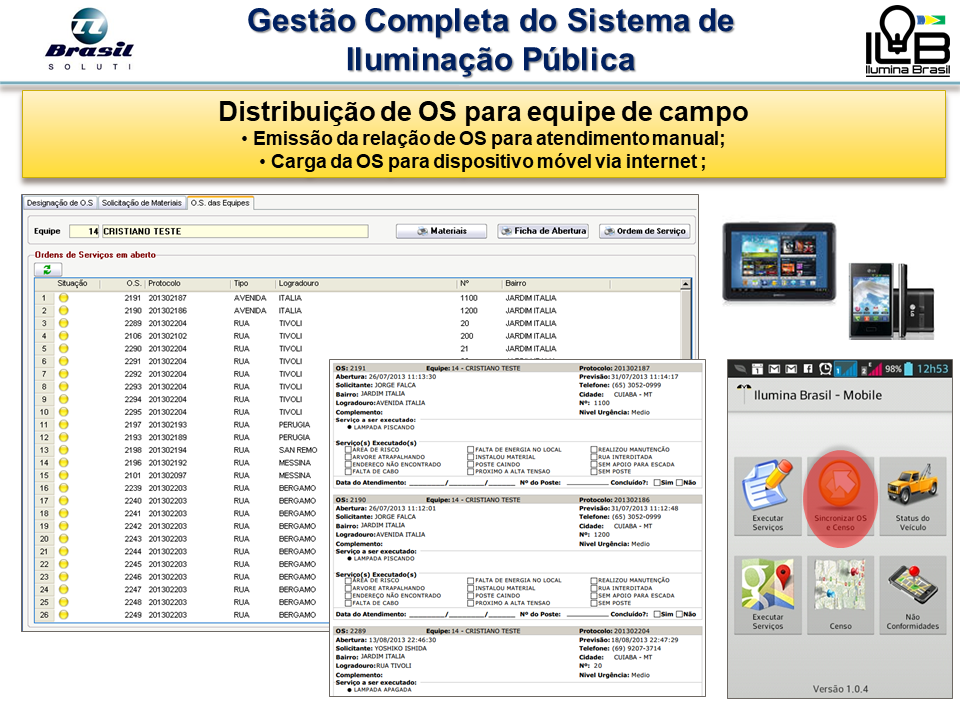
Task: Click the Ordem de Serviço button
Action: click(x=644, y=231)
